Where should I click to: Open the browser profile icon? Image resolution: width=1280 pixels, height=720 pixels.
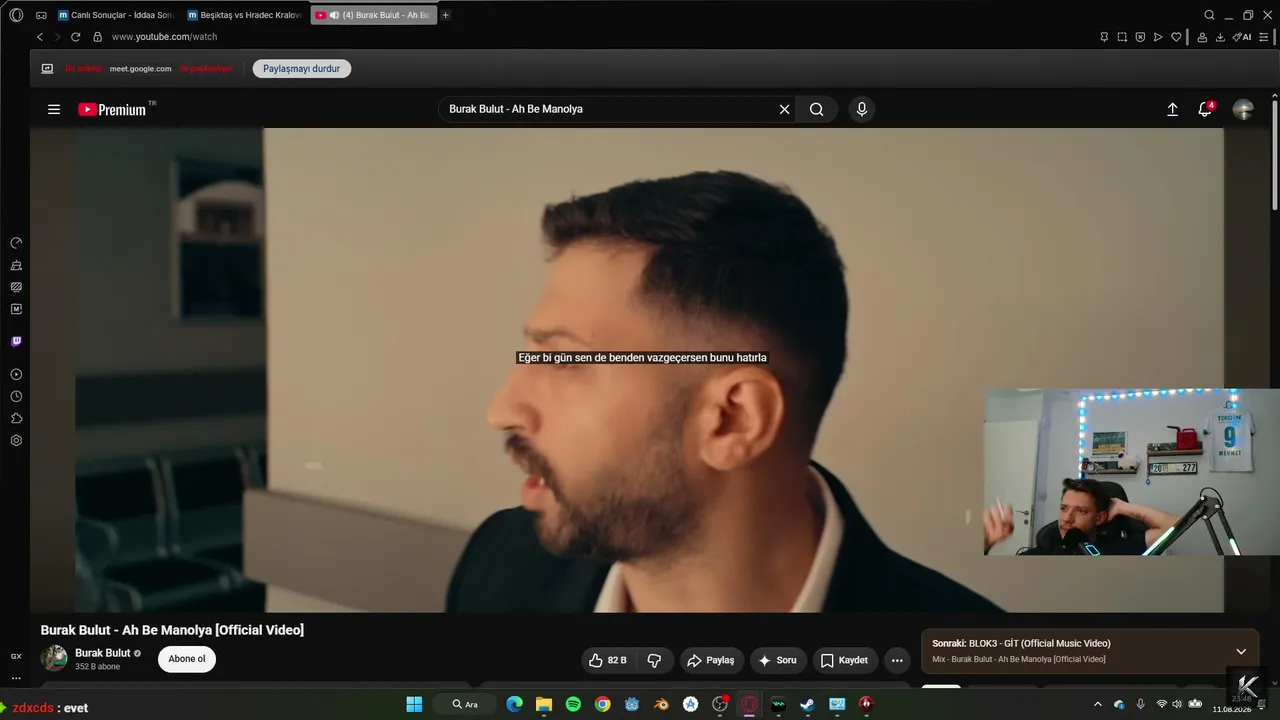1201,37
